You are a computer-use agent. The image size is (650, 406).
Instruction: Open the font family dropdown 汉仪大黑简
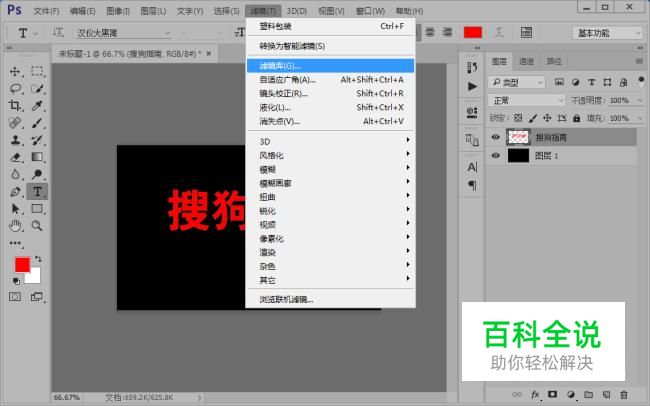click(123, 33)
